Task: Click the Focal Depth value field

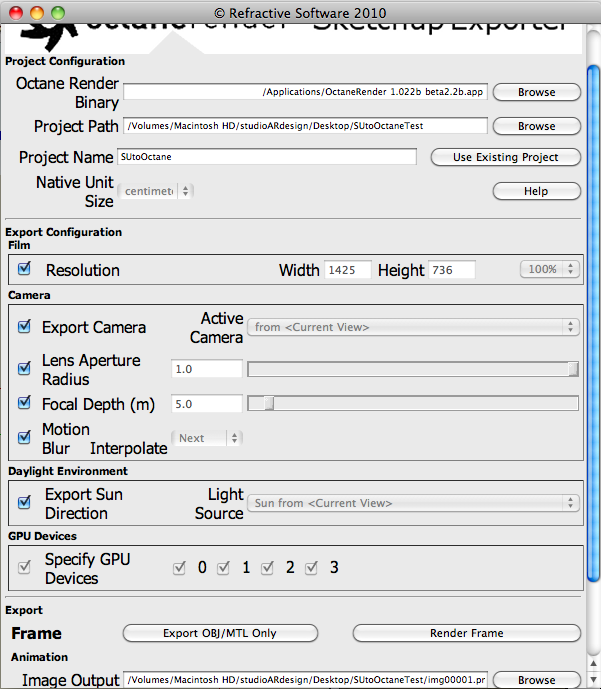Action: click(206, 403)
